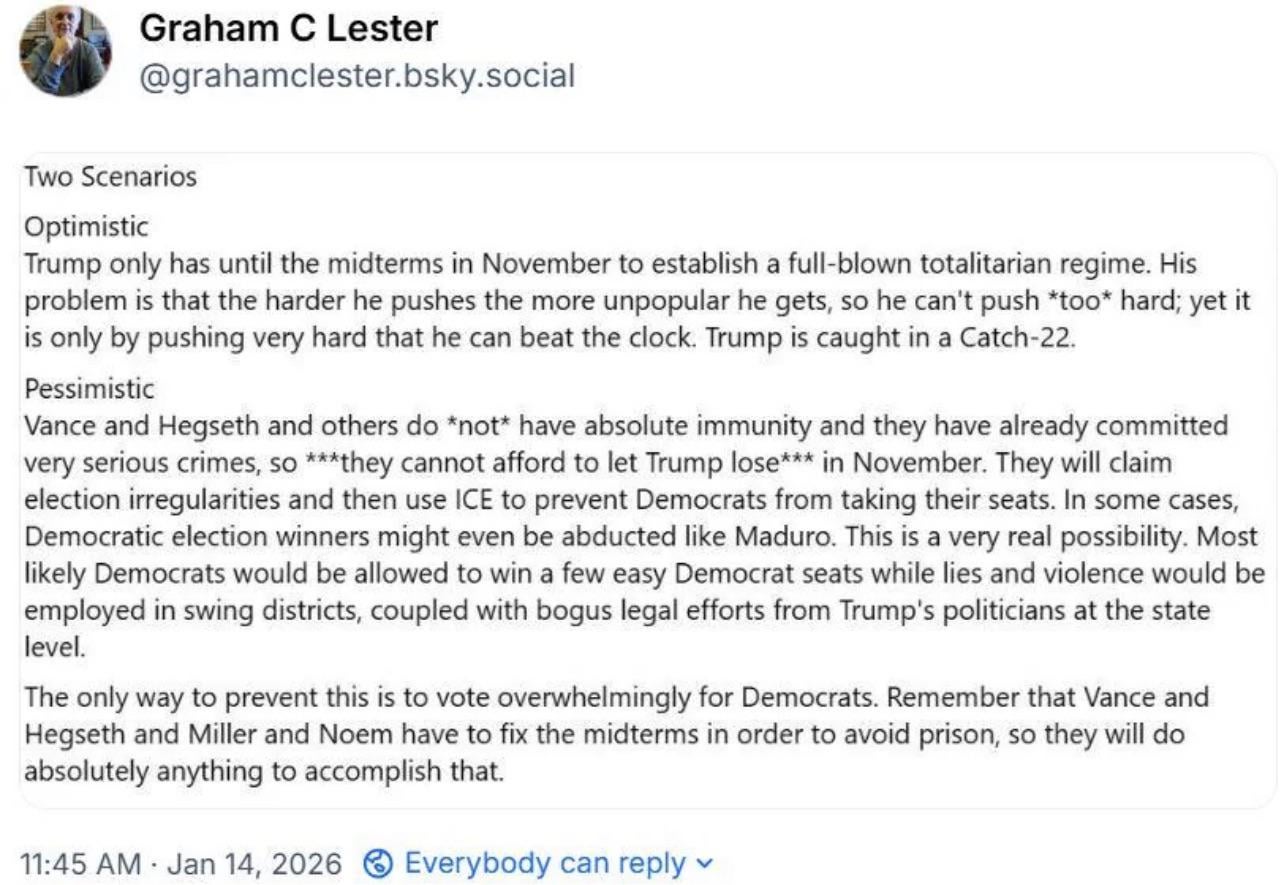Viewport: 1284px width, 885px height.
Task: Click the globe icon beside reply settings
Action: (x=378, y=862)
